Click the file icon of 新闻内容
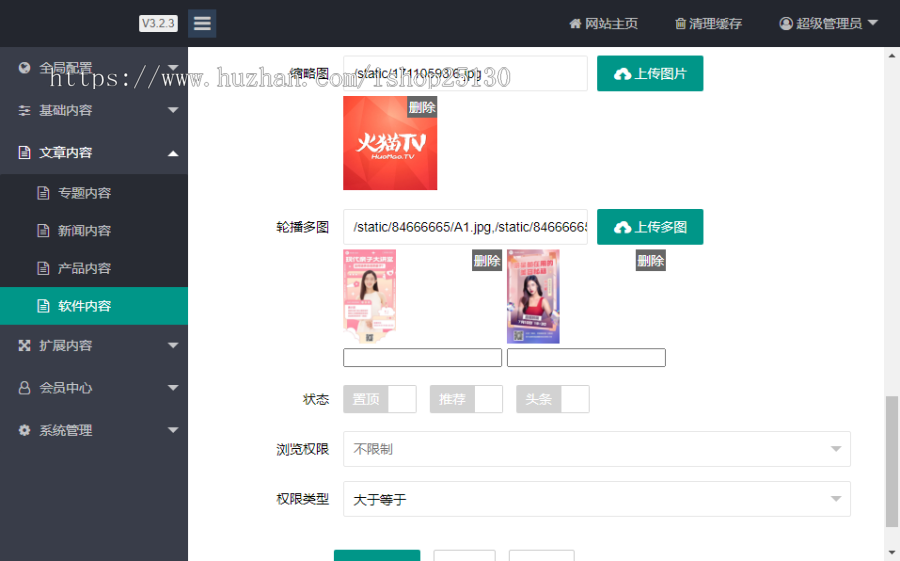The width and height of the screenshot is (900, 561). [43, 231]
